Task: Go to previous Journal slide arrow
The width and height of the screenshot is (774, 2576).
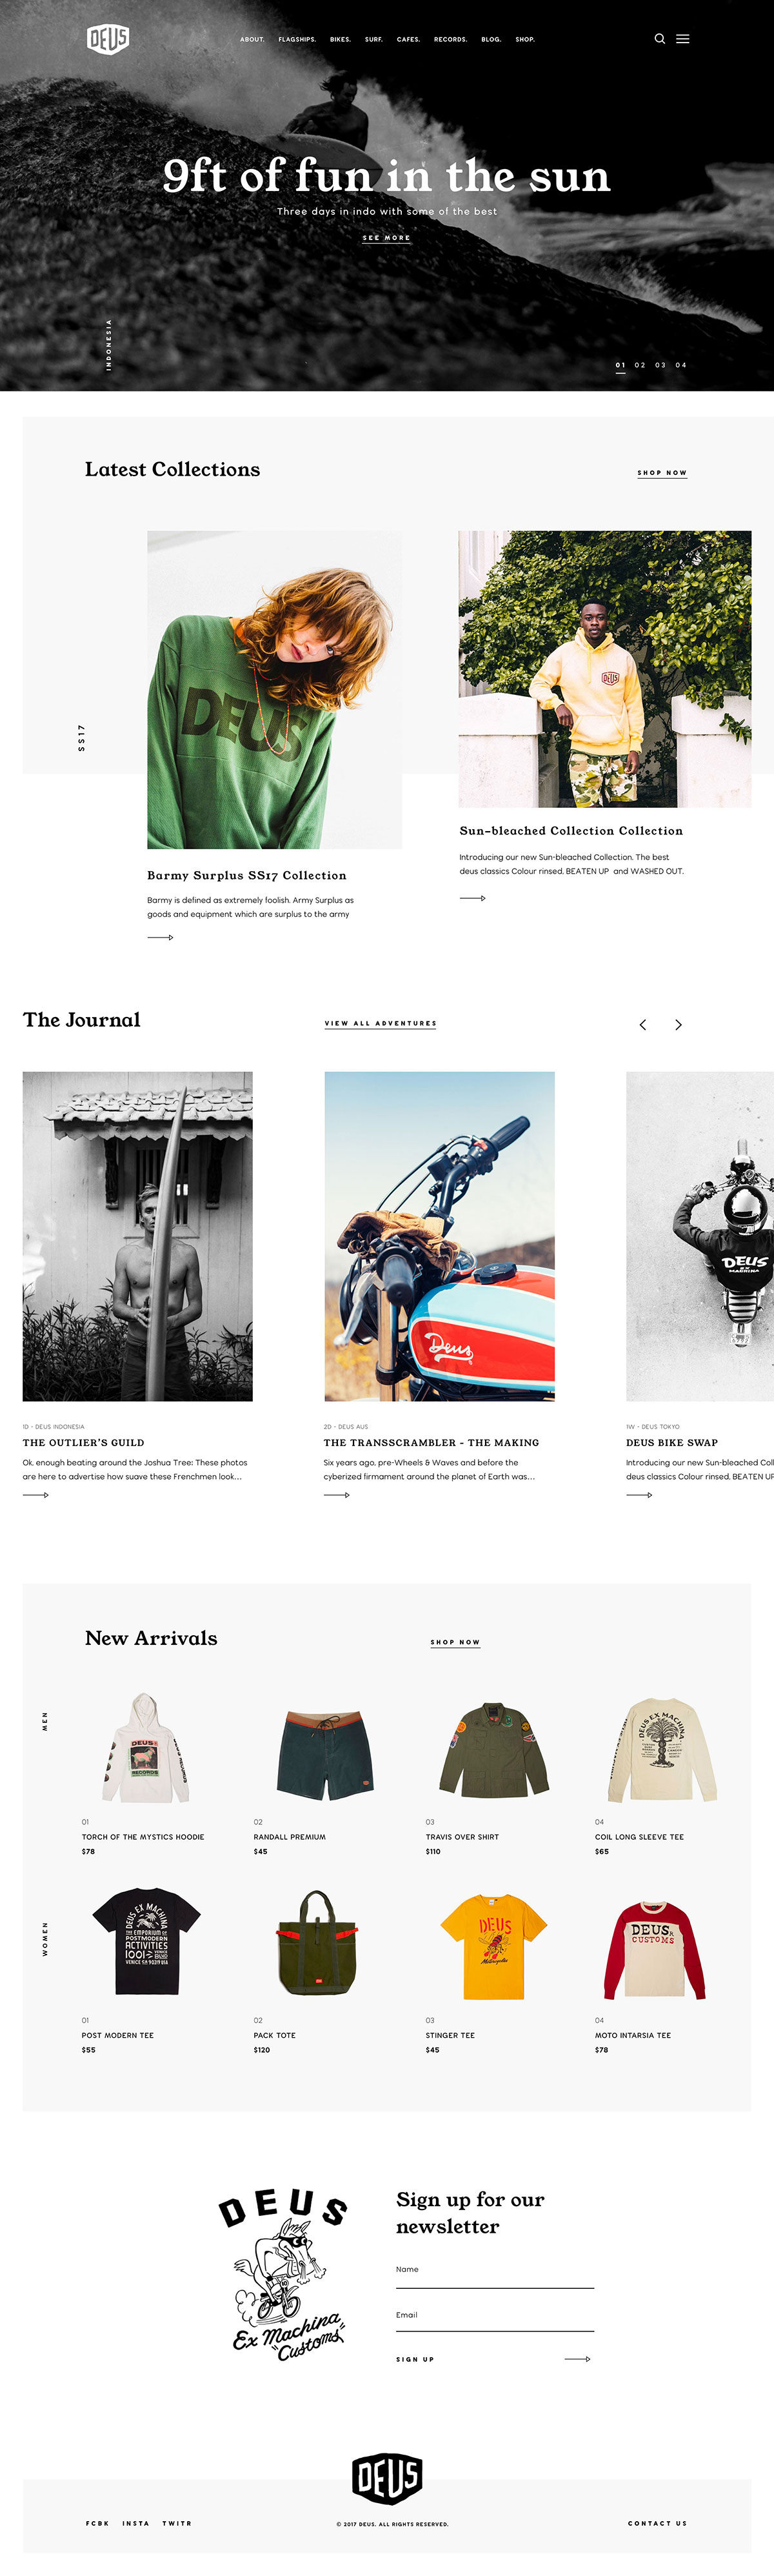Action: point(643,1025)
